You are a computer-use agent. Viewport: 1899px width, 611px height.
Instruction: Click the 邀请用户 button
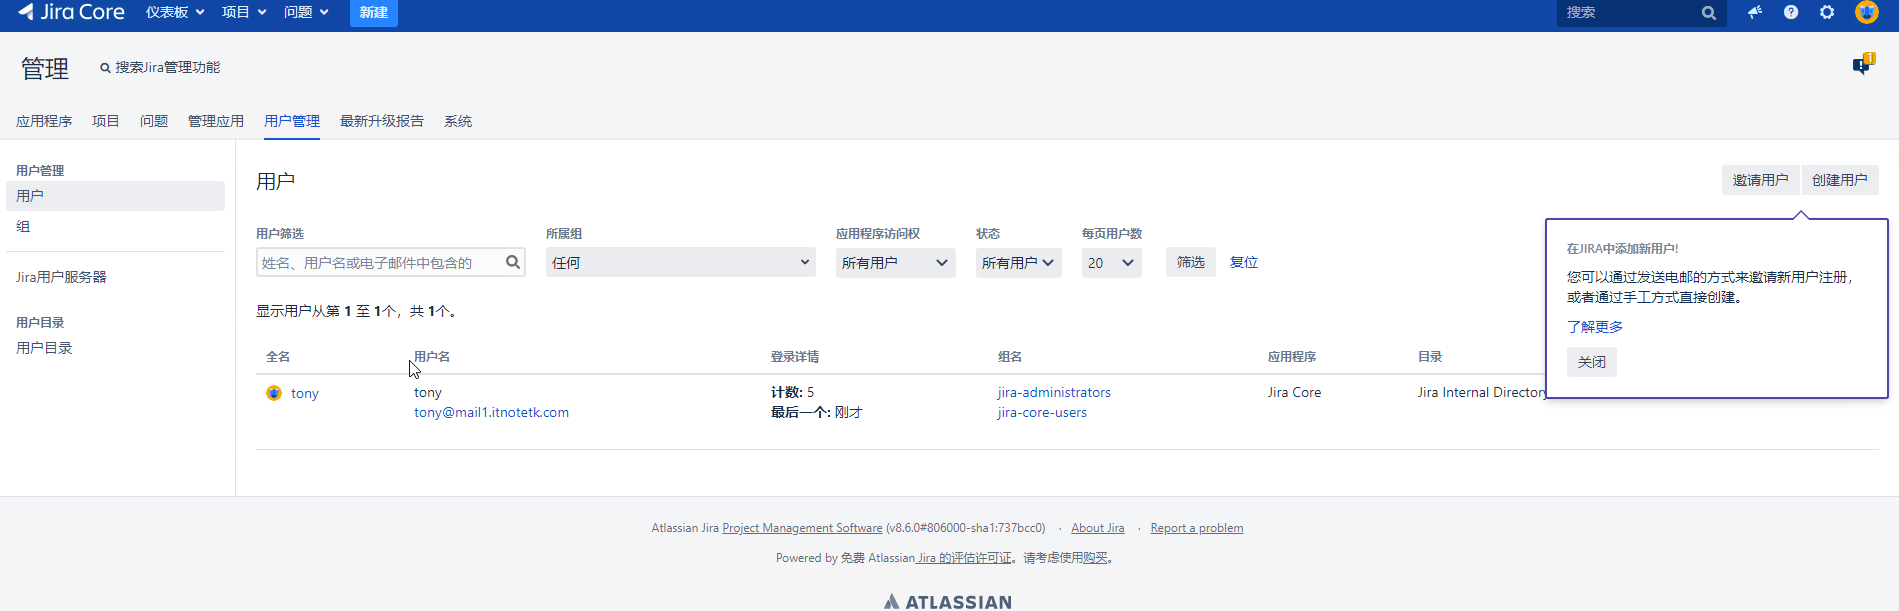(1760, 180)
